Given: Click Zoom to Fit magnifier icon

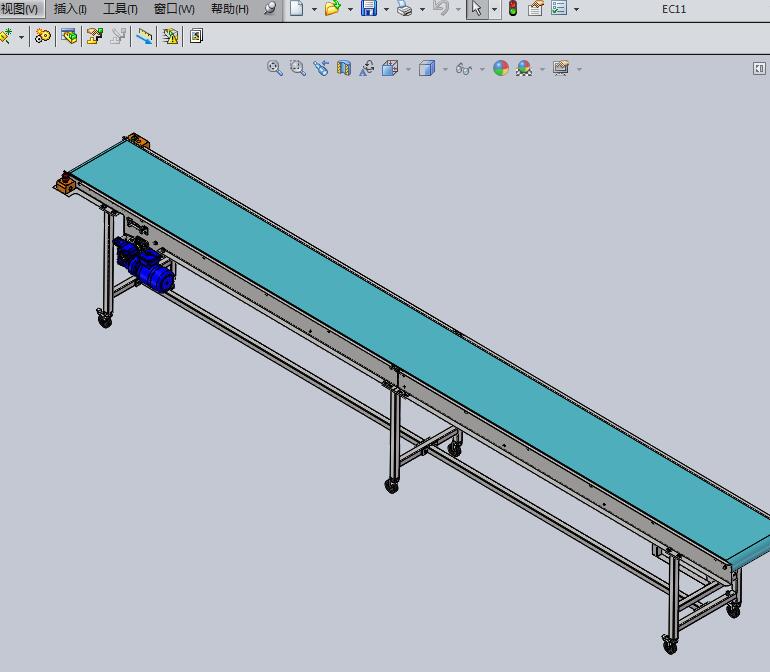Looking at the screenshot, I should (275, 68).
